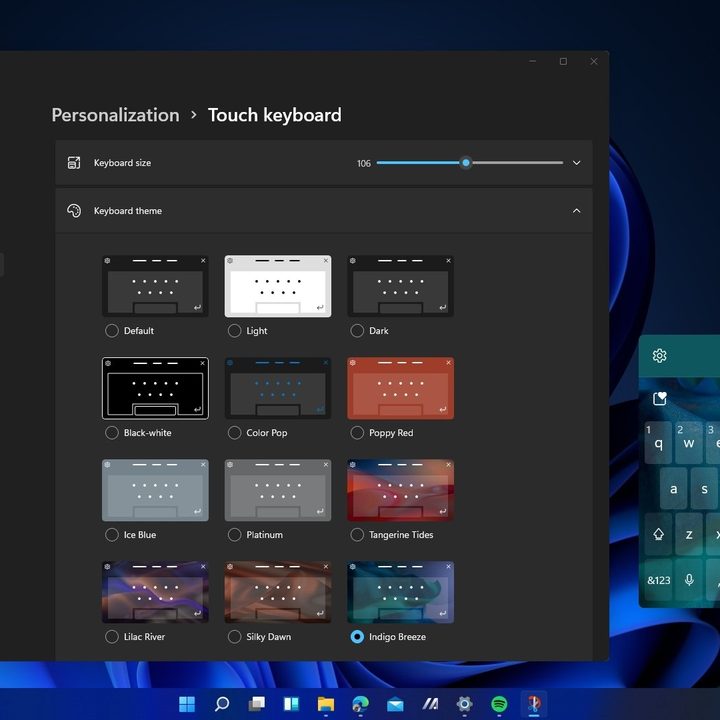Open Widgets from taskbar

click(x=291, y=703)
